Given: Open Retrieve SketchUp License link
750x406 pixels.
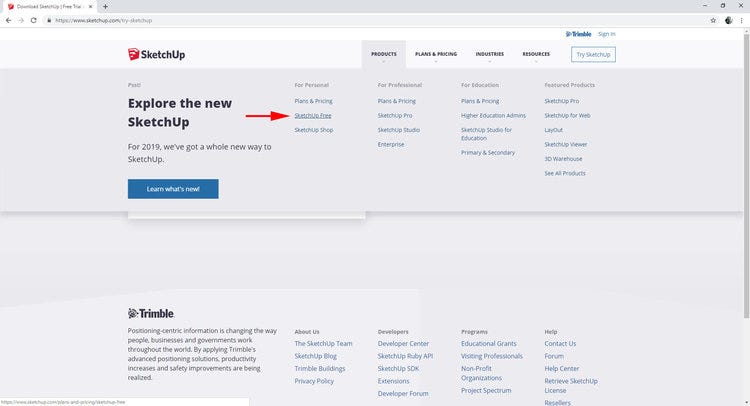Looking at the screenshot, I should 571,385.
